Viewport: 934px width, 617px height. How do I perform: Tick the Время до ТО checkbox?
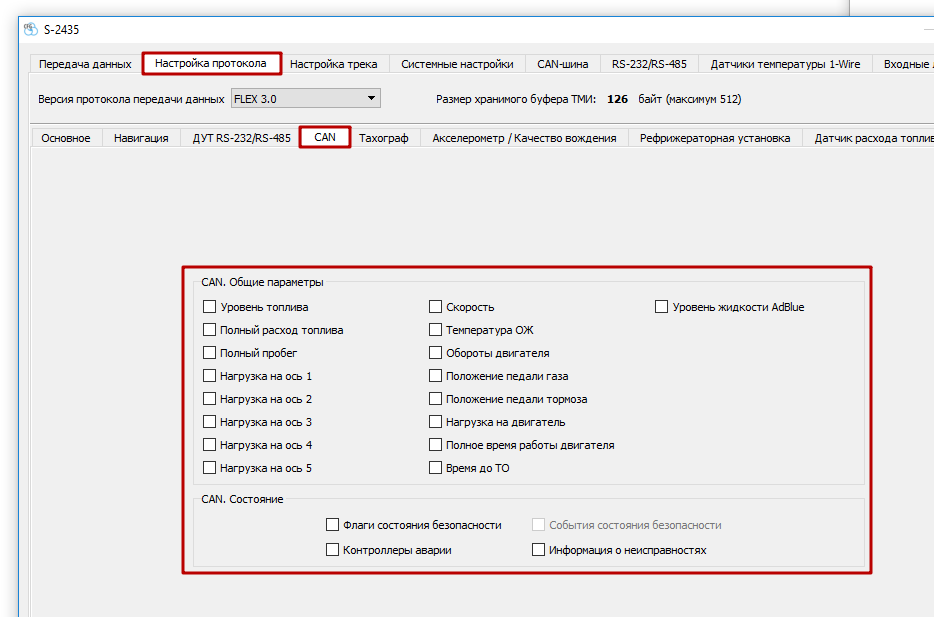point(436,468)
